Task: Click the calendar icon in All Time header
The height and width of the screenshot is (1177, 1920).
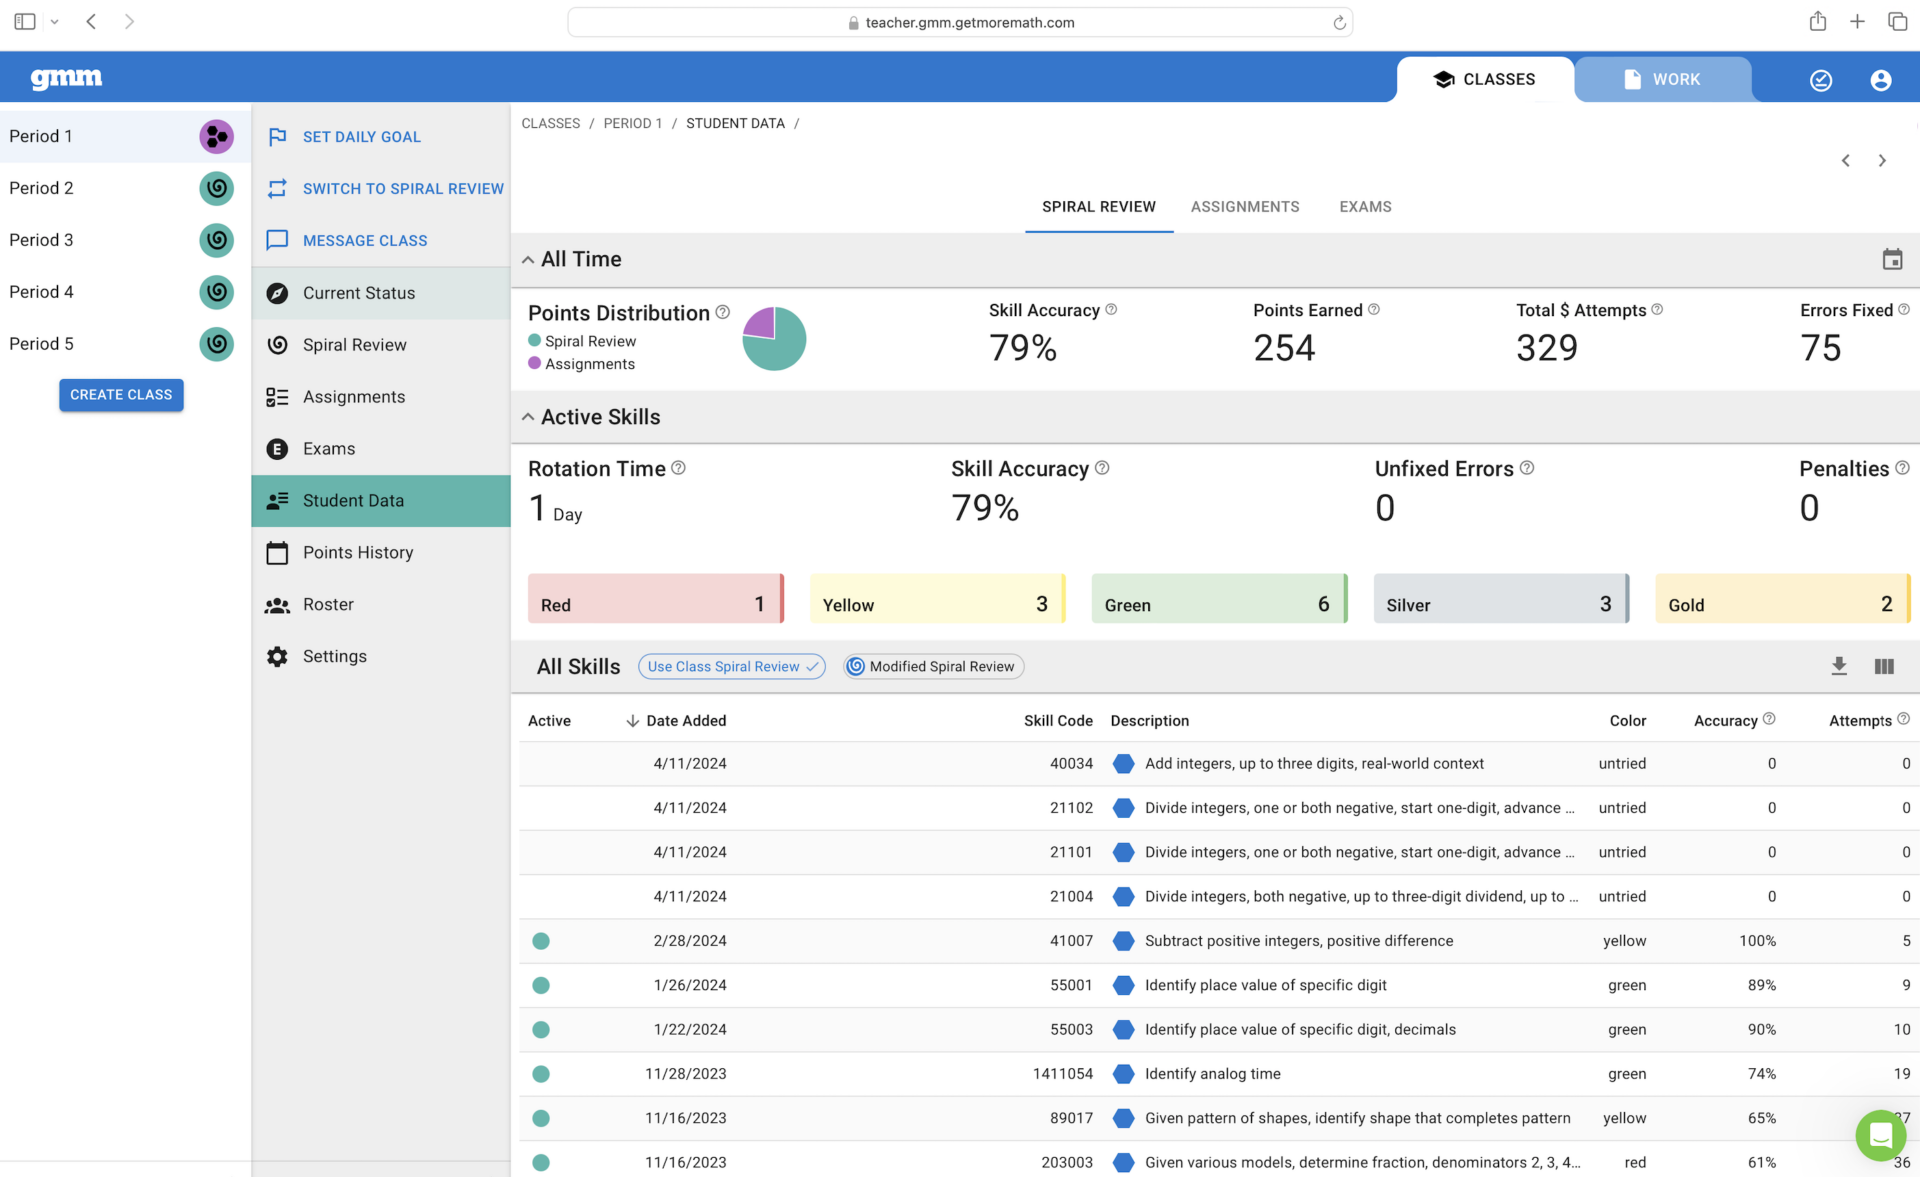Action: click(1891, 260)
